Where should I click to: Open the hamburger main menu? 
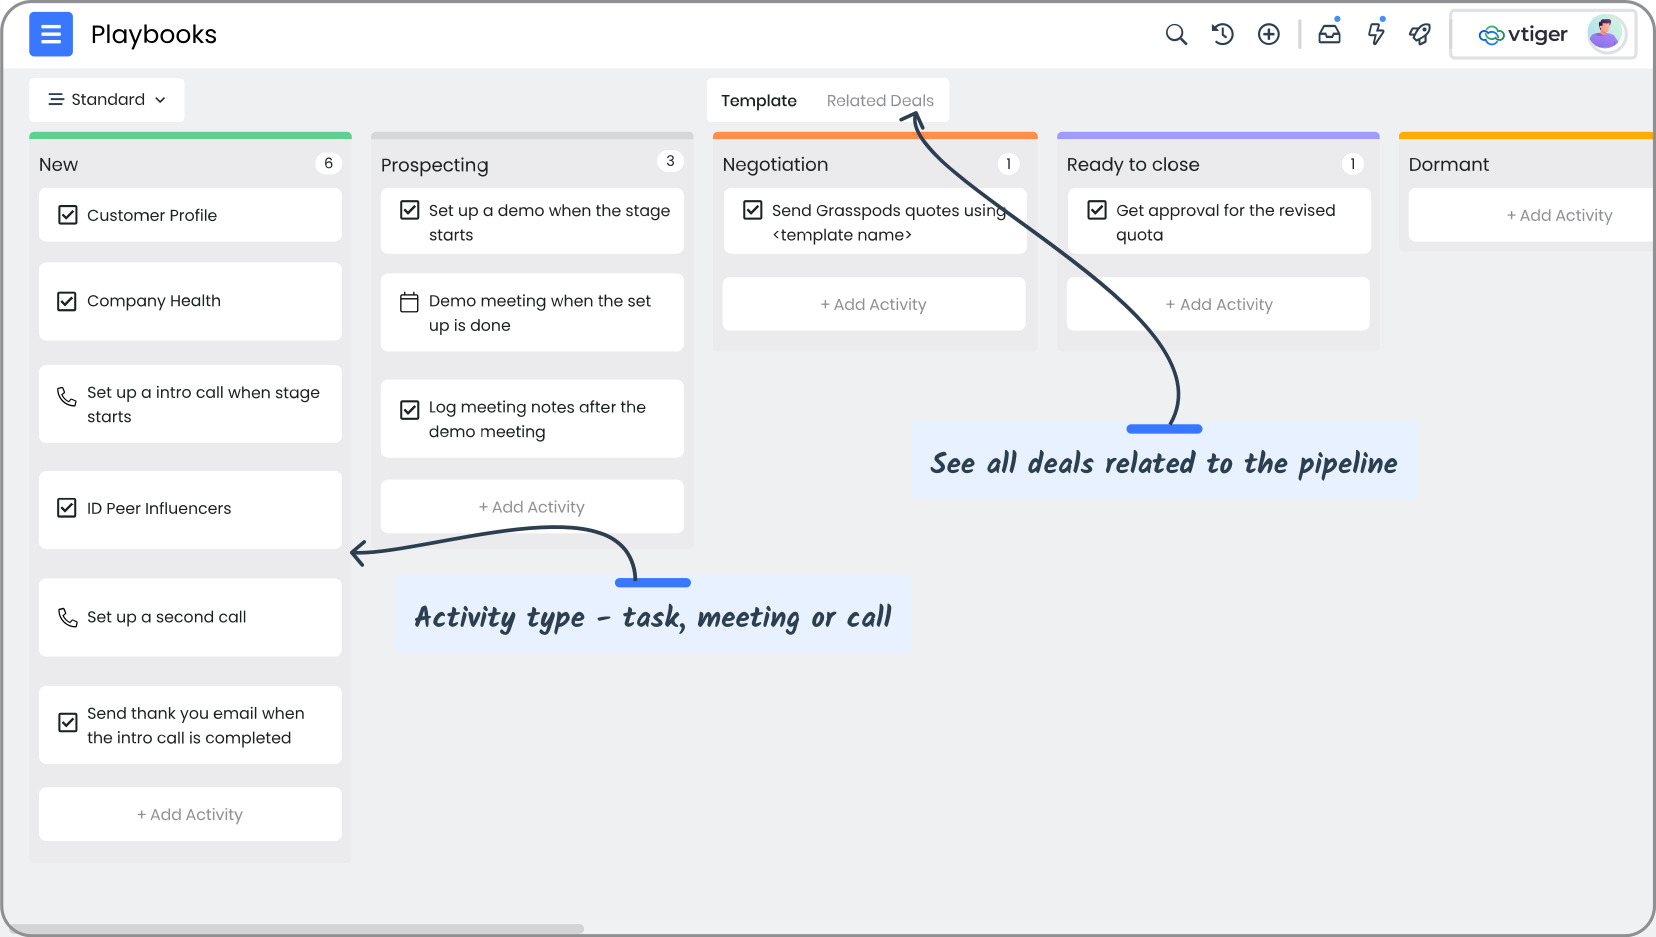pos(51,35)
